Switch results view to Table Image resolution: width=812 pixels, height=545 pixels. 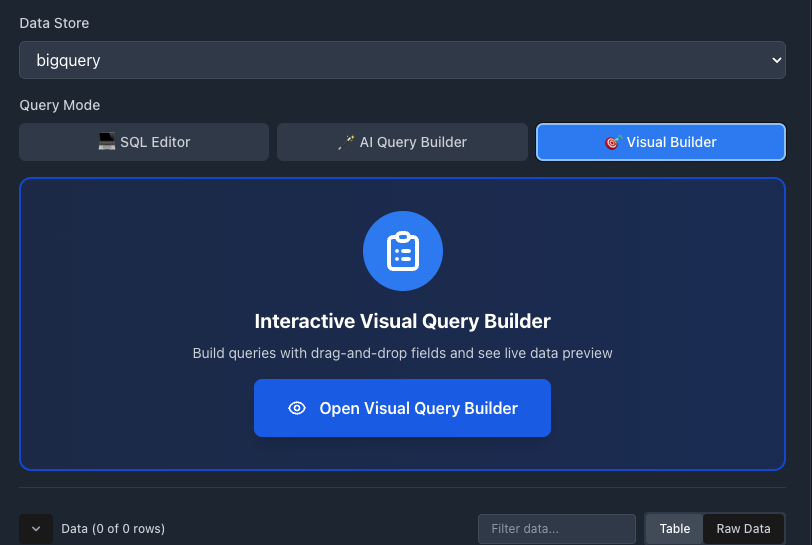674,528
